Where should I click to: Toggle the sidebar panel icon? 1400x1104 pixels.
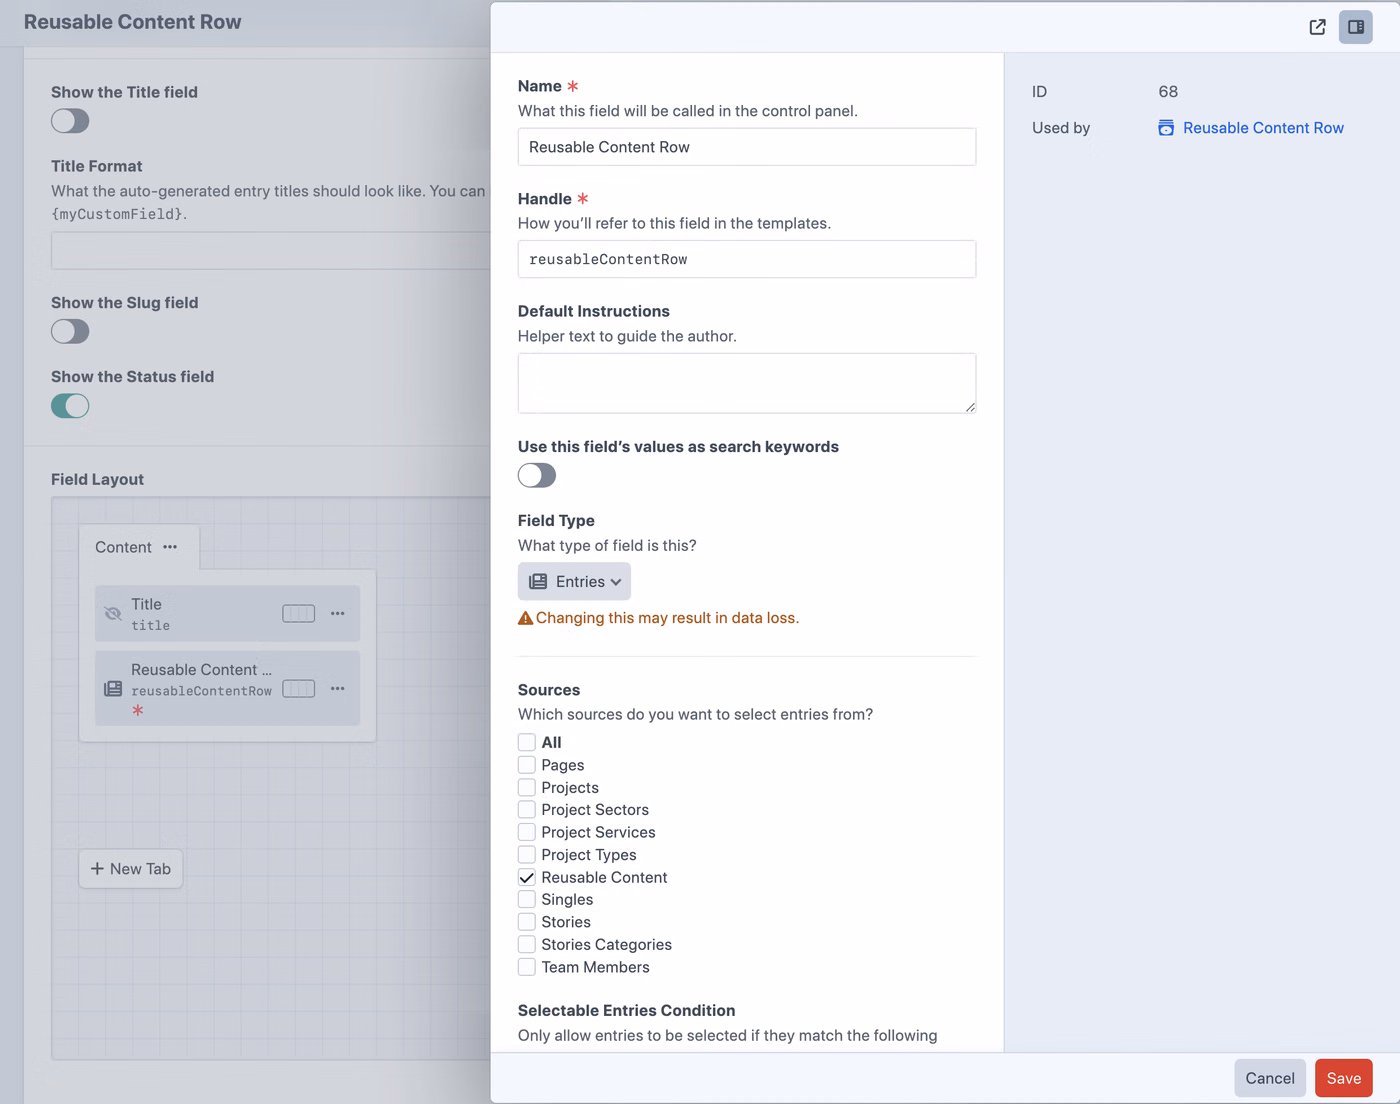point(1356,27)
